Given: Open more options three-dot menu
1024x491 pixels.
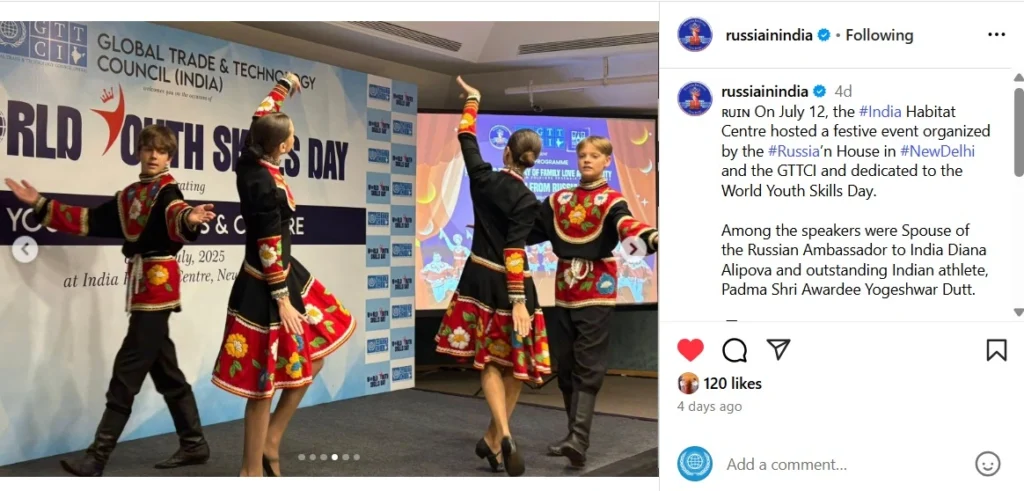Looking at the screenshot, I should coord(996,35).
